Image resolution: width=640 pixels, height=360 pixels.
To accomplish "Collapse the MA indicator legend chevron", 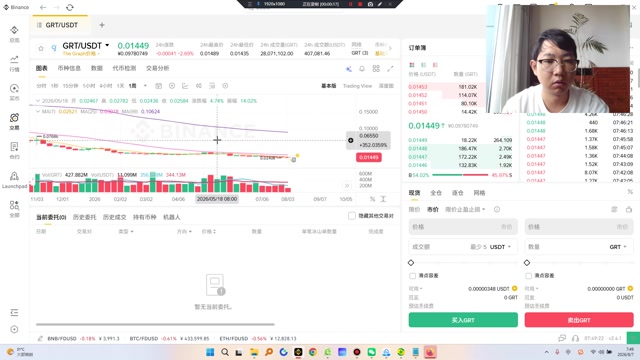I will click(38, 111).
